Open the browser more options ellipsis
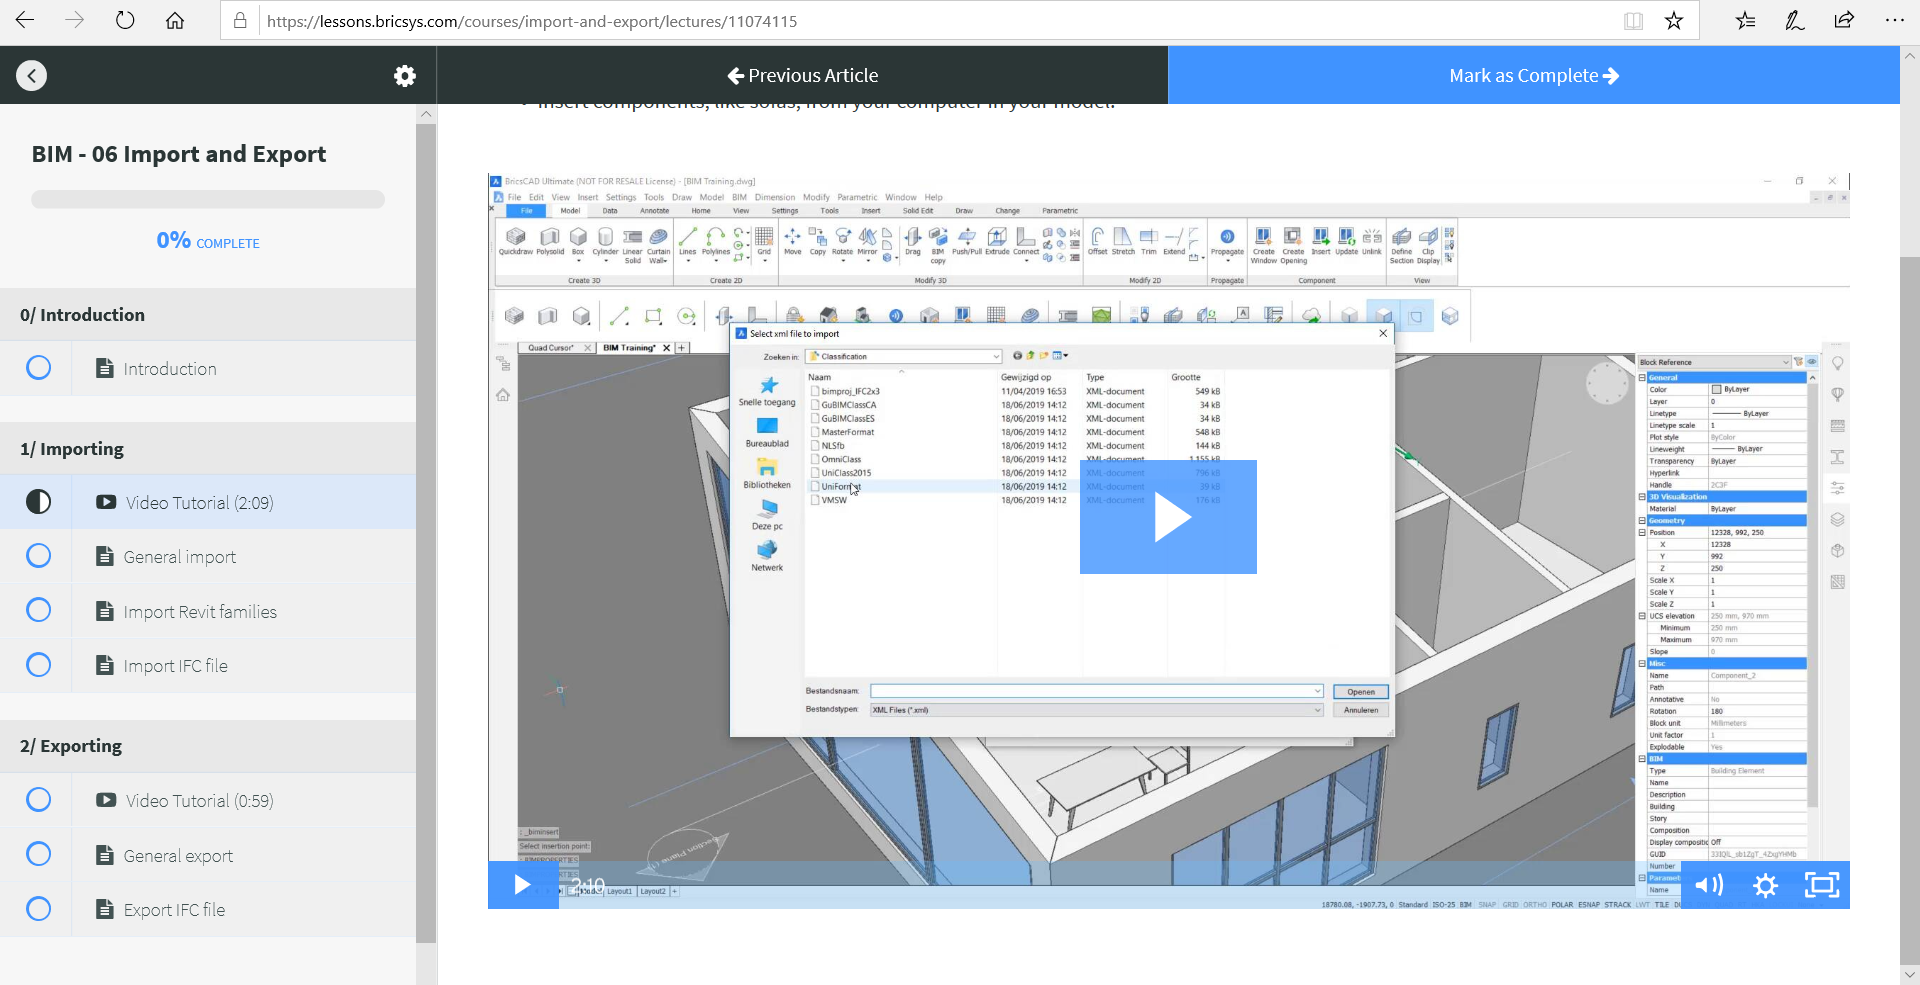 coord(1894,20)
